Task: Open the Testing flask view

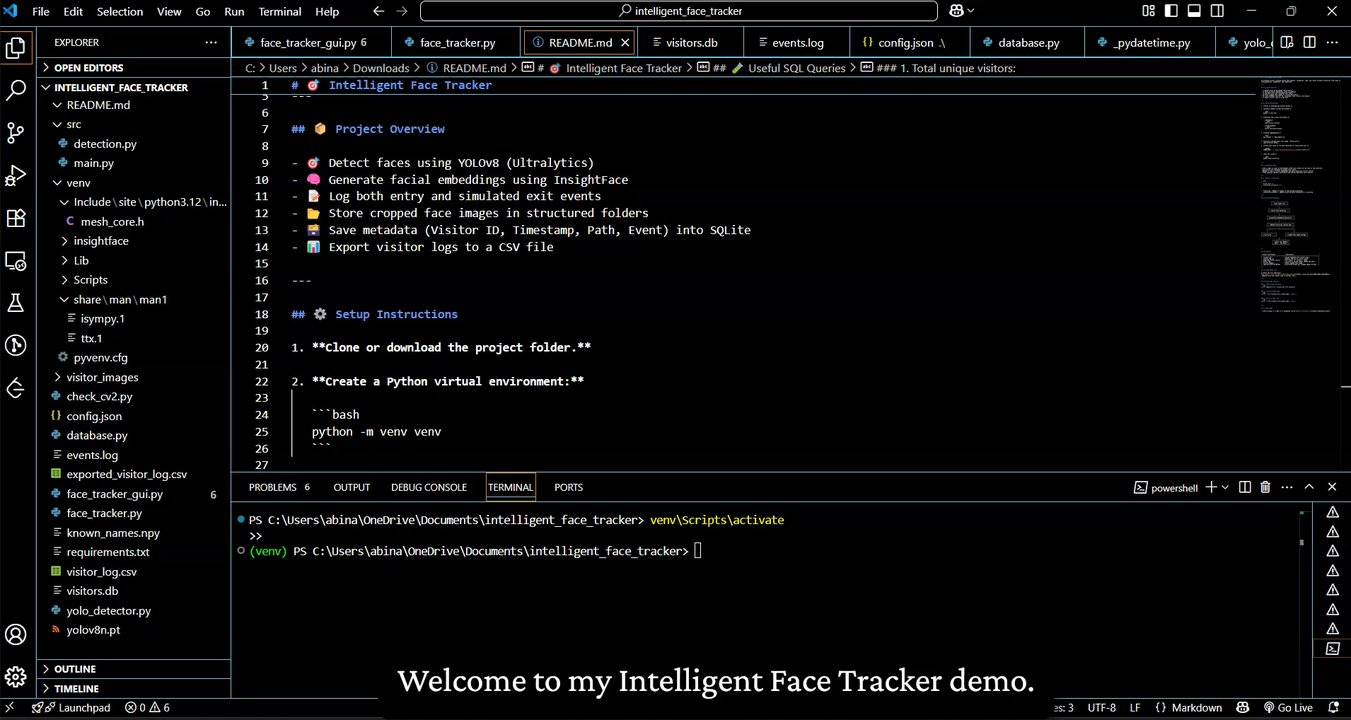Action: click(x=16, y=303)
